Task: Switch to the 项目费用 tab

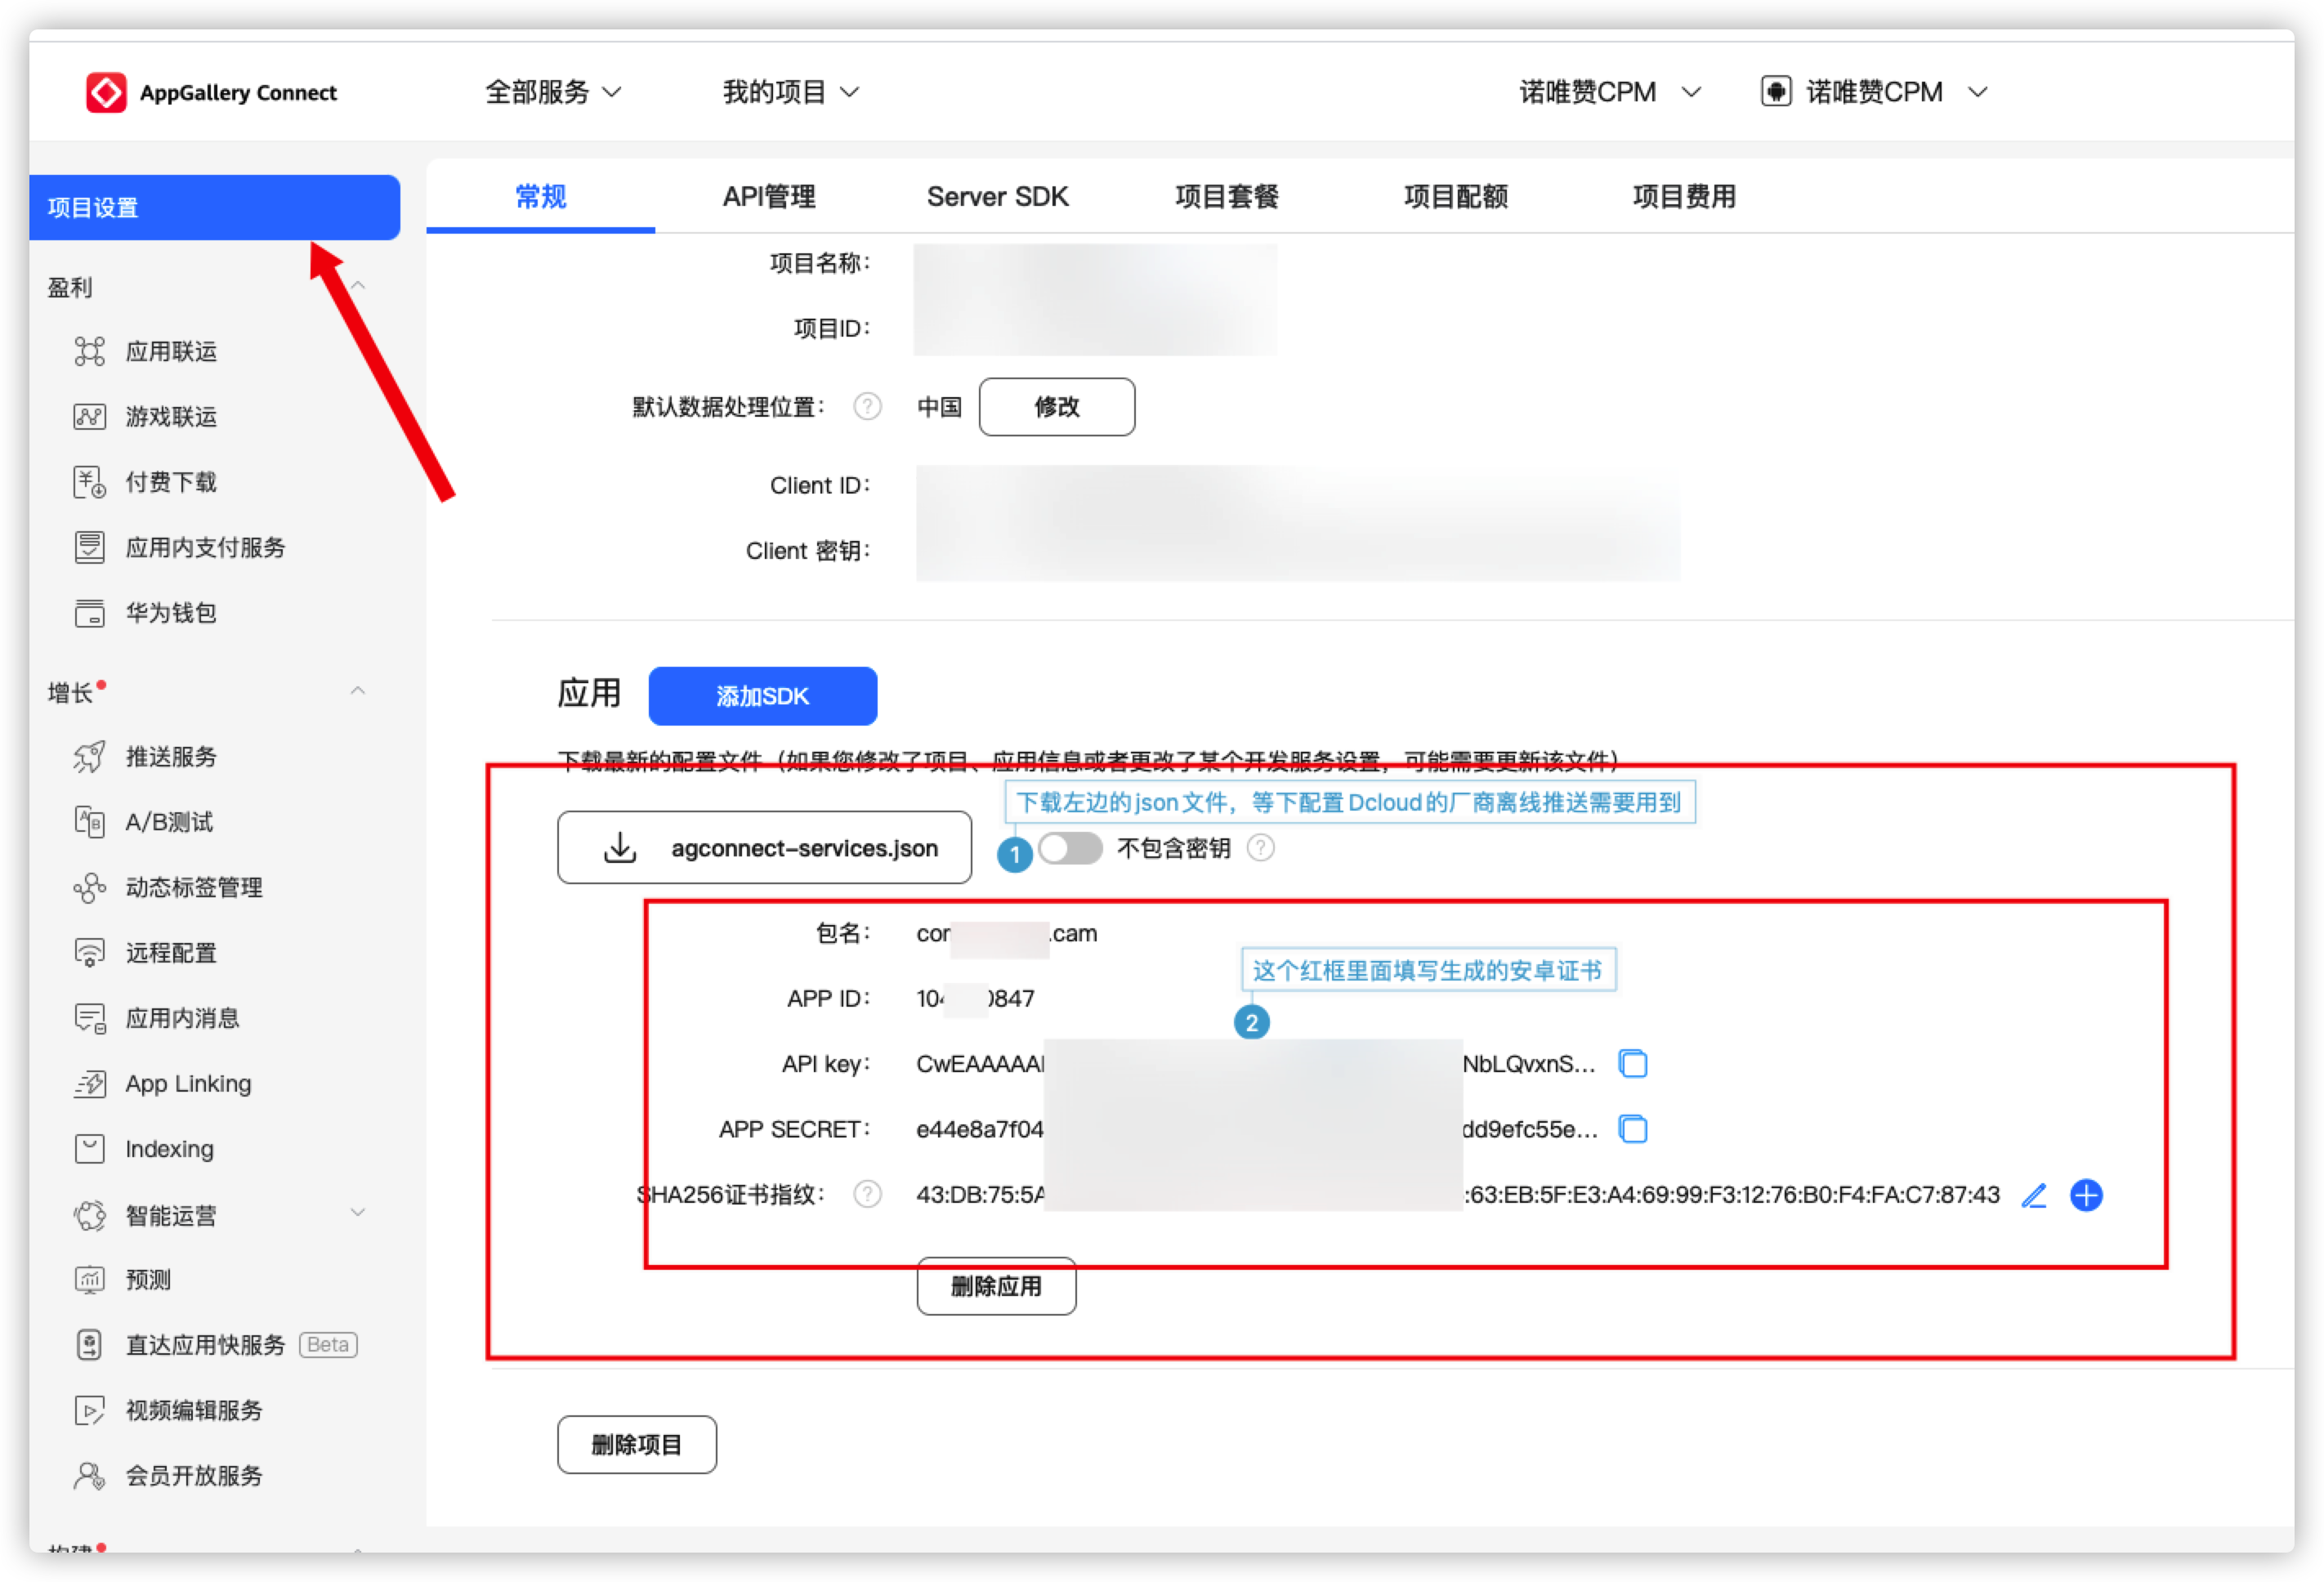Action: [1684, 196]
